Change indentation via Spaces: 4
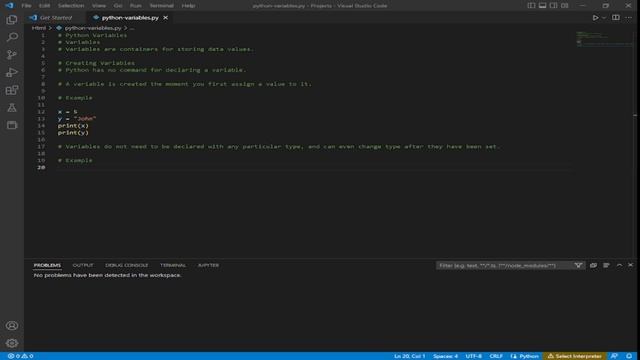The width and height of the screenshot is (640, 360). pos(445,356)
